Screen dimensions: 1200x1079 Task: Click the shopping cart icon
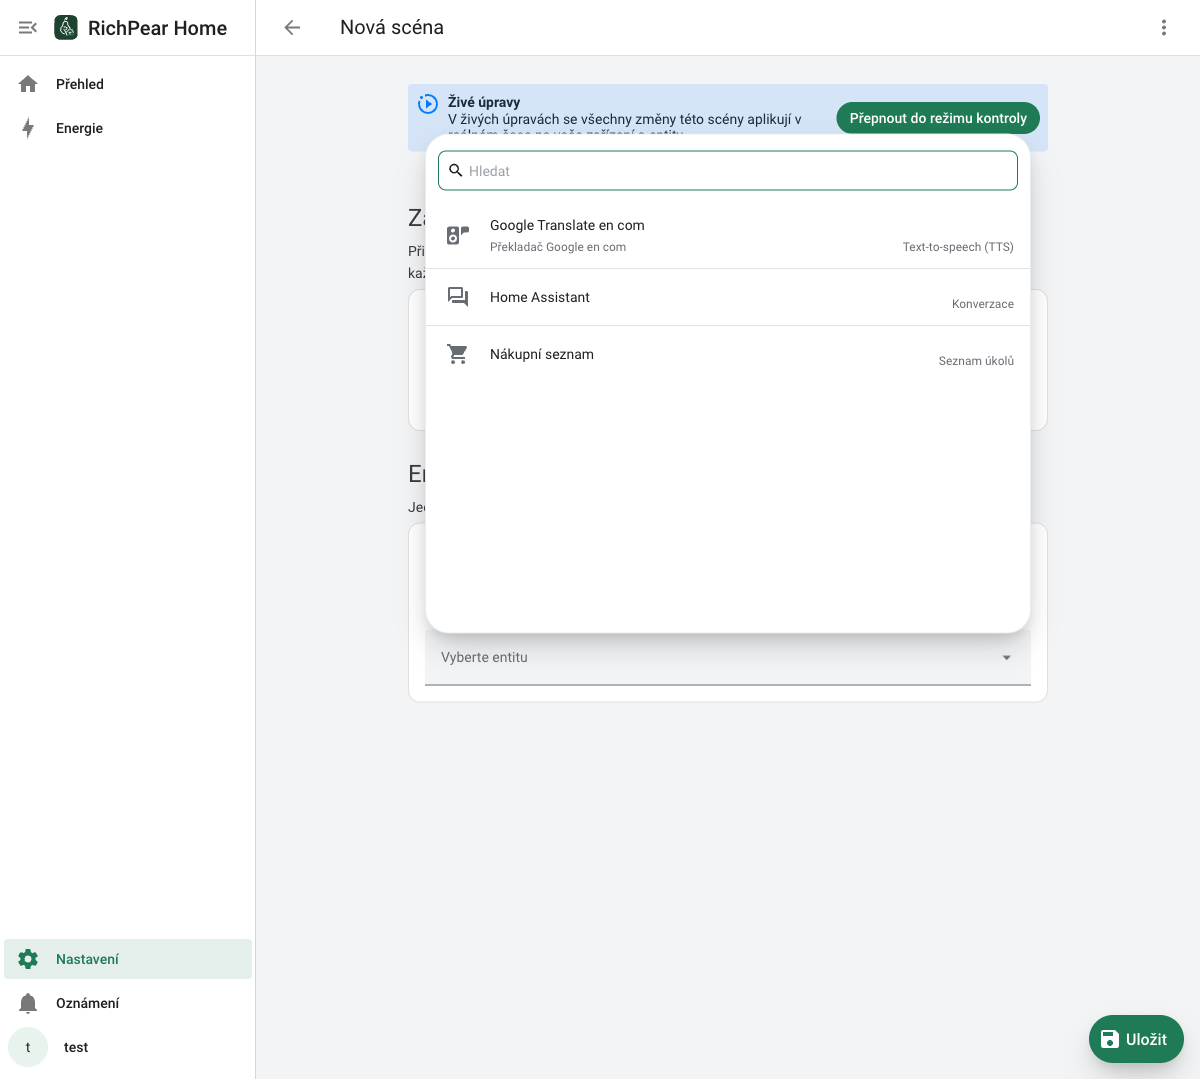(x=458, y=354)
